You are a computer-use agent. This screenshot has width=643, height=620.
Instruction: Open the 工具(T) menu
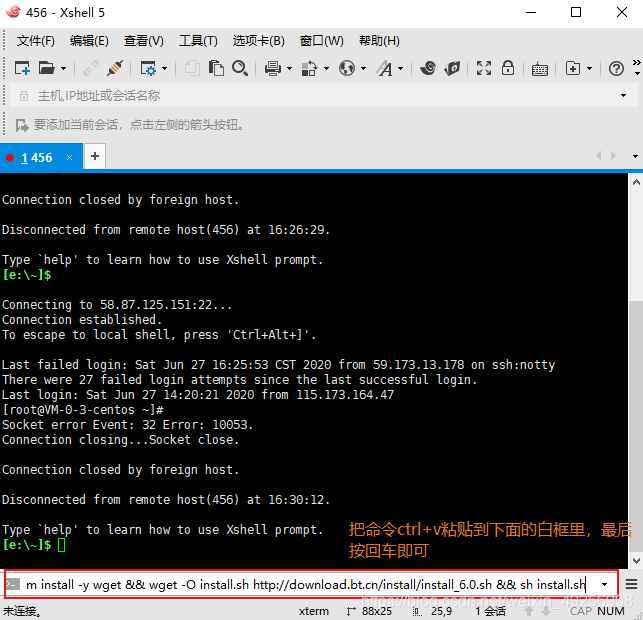point(198,41)
